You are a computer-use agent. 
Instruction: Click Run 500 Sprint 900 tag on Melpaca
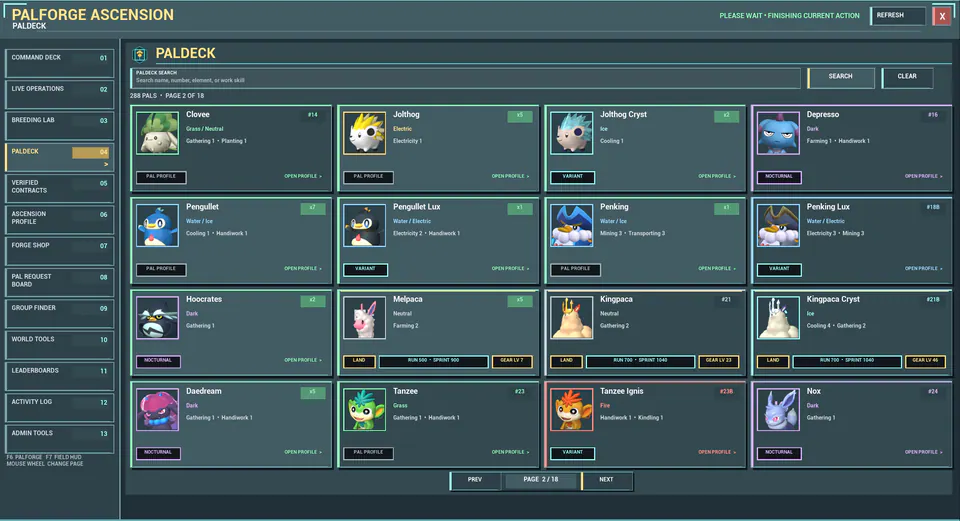pyautogui.click(x=433, y=361)
